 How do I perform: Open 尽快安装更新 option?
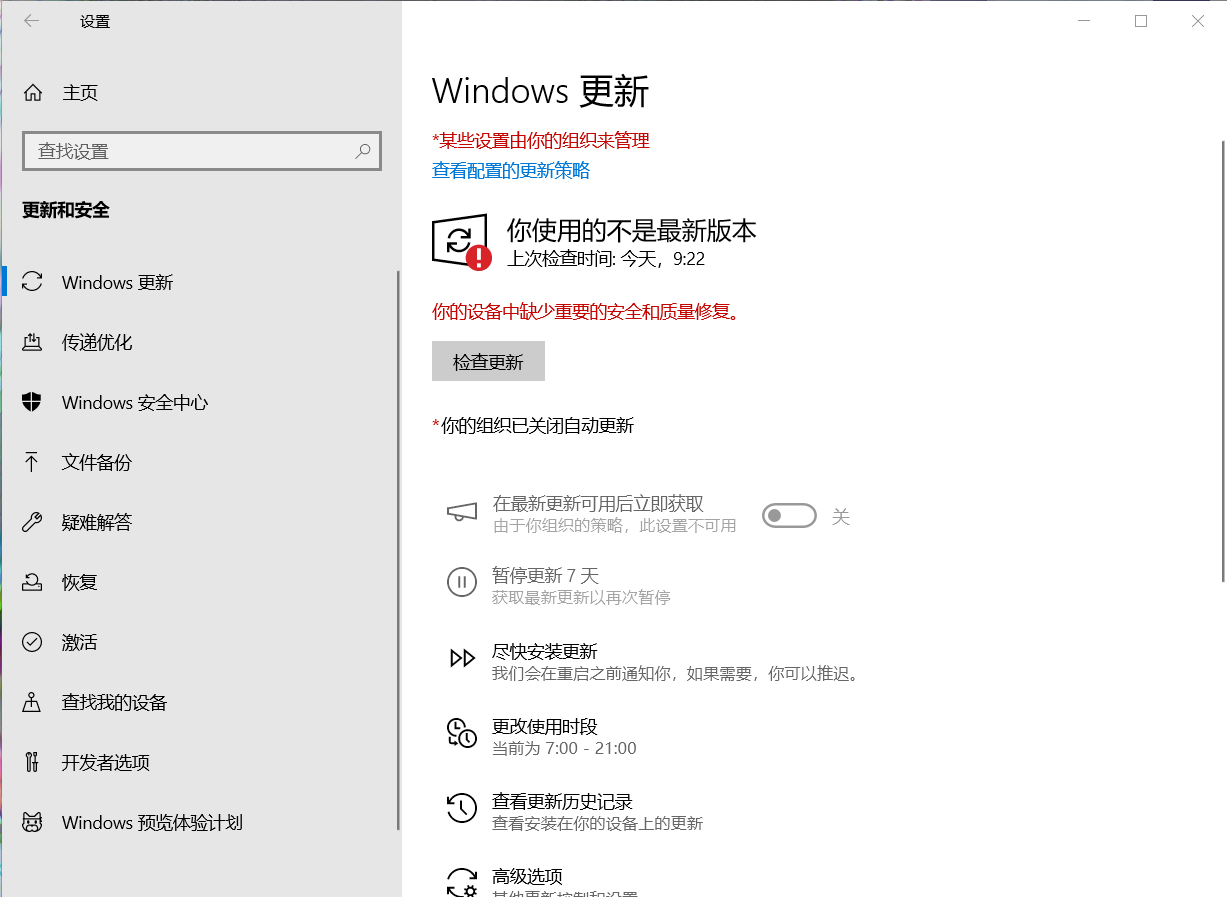tap(544, 651)
